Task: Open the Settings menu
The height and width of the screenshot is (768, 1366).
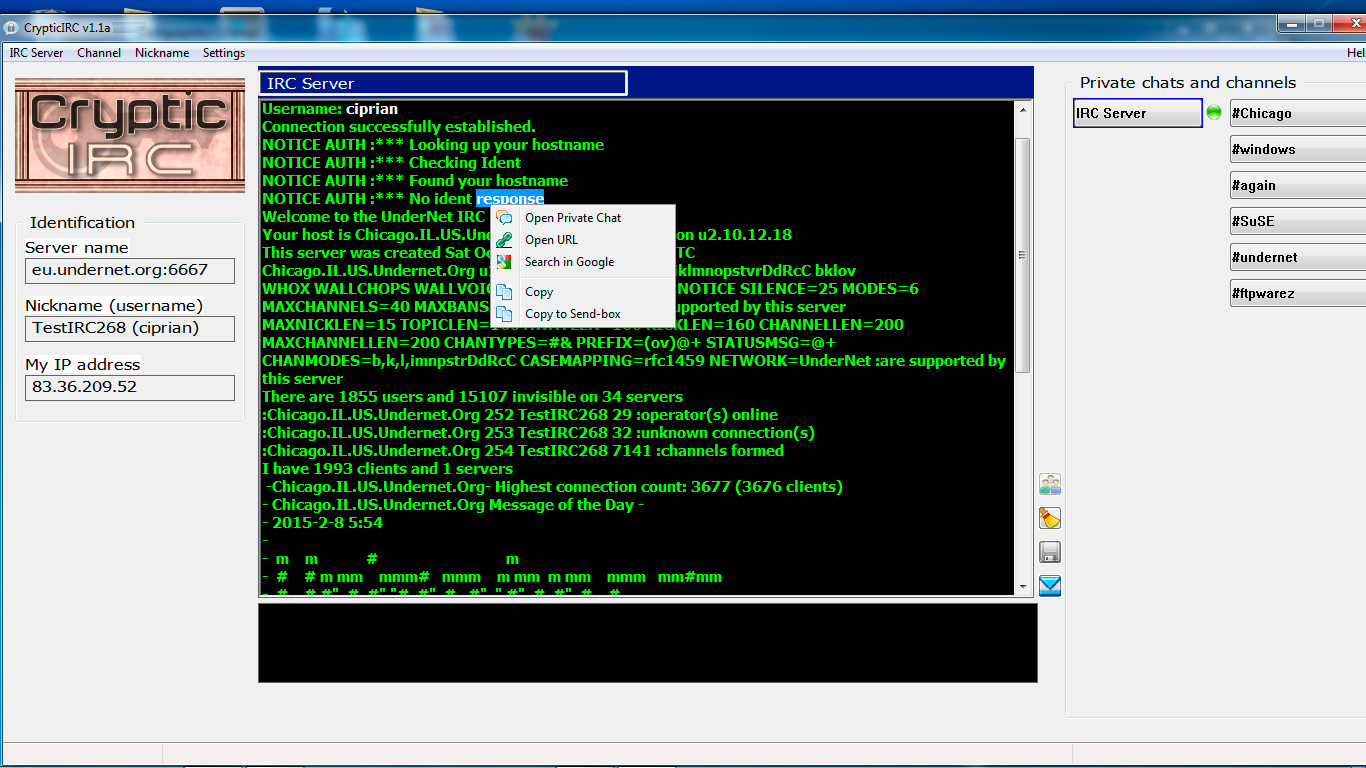Action: click(x=224, y=53)
